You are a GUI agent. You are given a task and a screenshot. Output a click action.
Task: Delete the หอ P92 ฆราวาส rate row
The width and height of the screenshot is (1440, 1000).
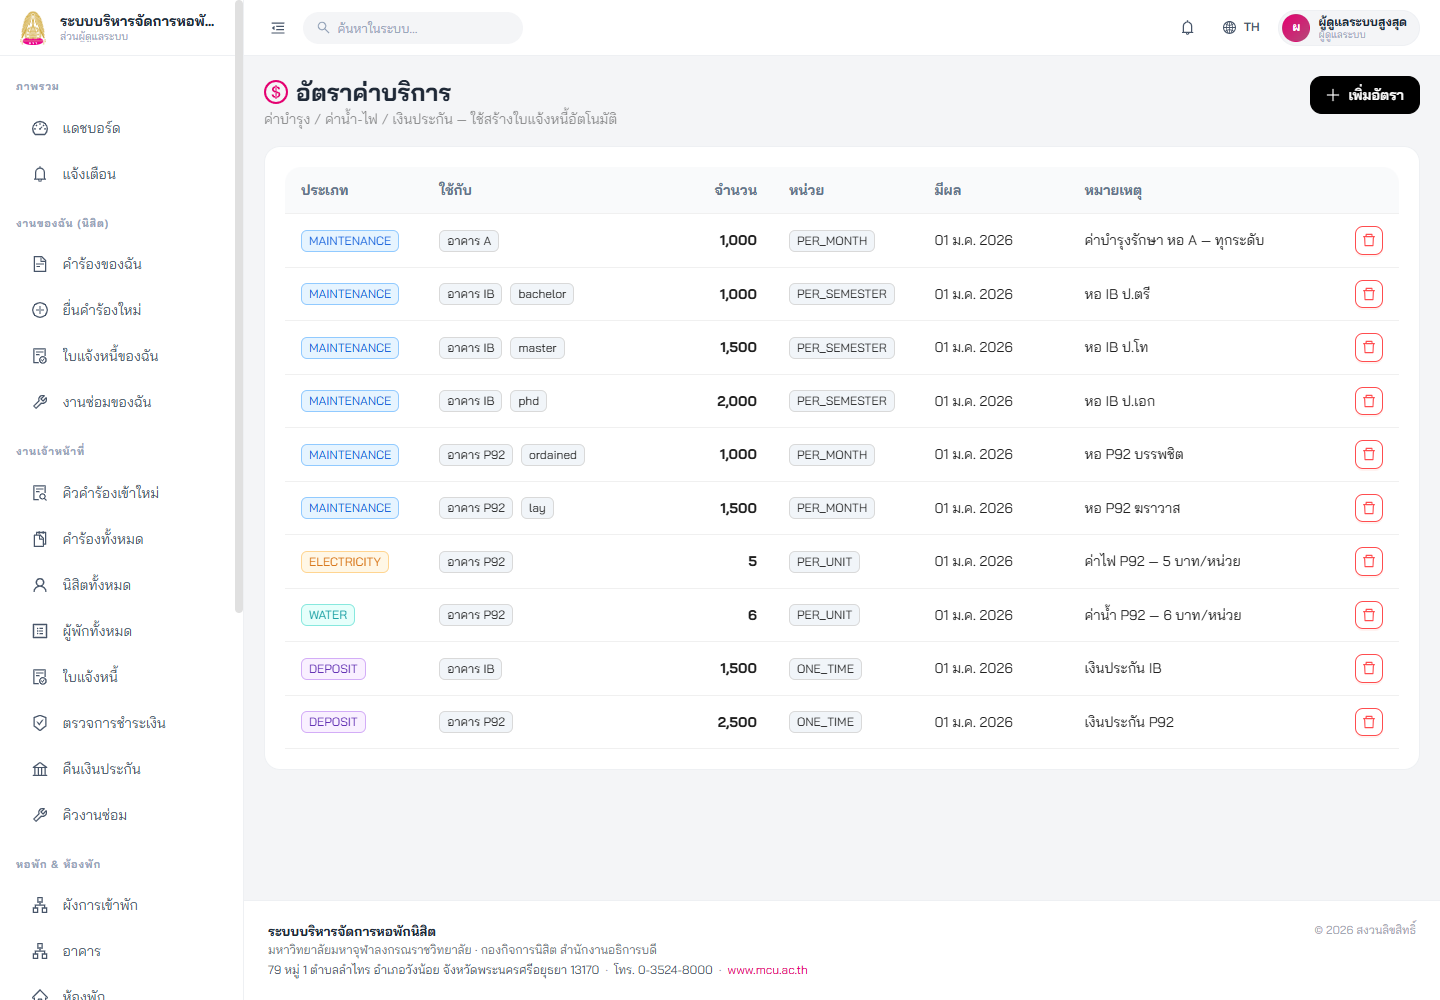[1369, 508]
